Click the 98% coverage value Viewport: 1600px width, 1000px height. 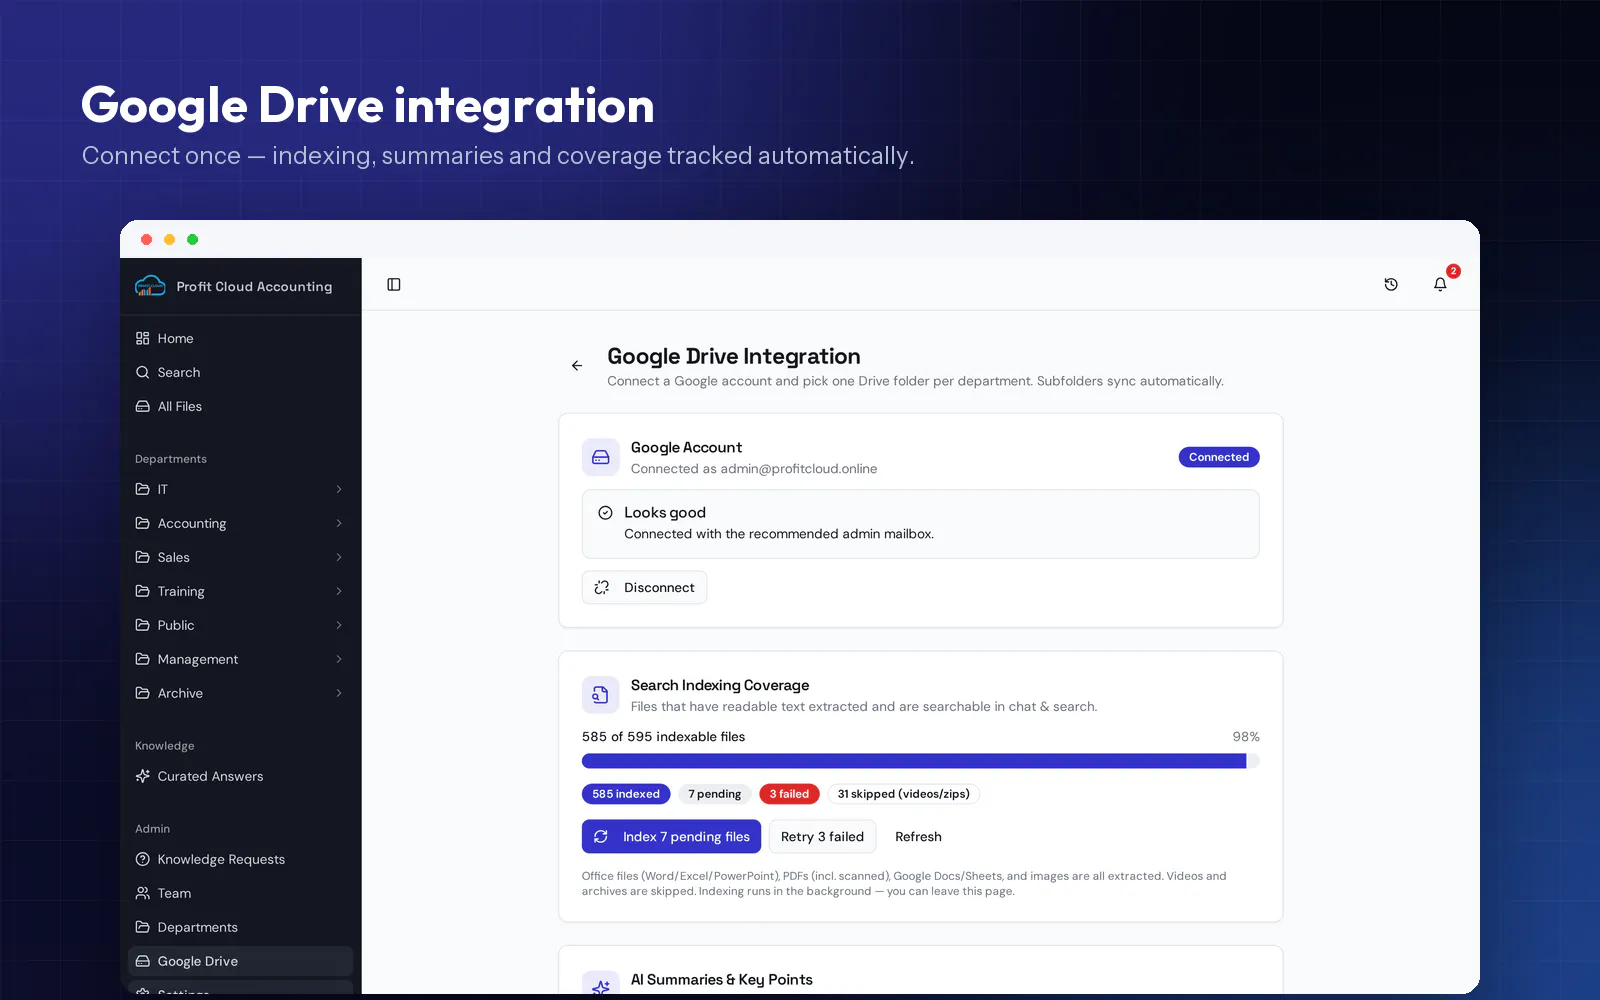tap(1246, 737)
